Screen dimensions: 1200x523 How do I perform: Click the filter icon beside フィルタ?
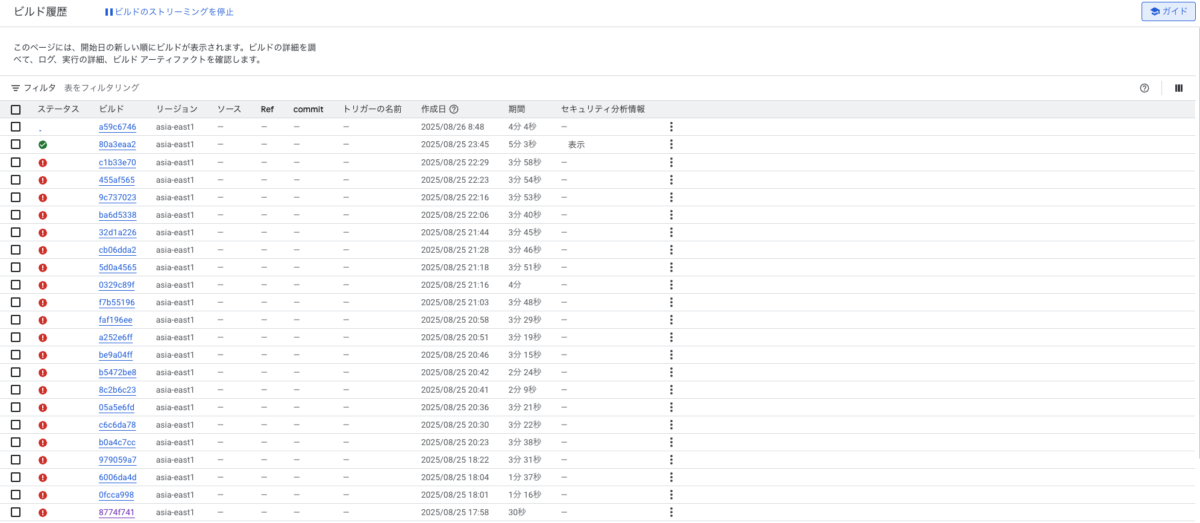(16, 88)
